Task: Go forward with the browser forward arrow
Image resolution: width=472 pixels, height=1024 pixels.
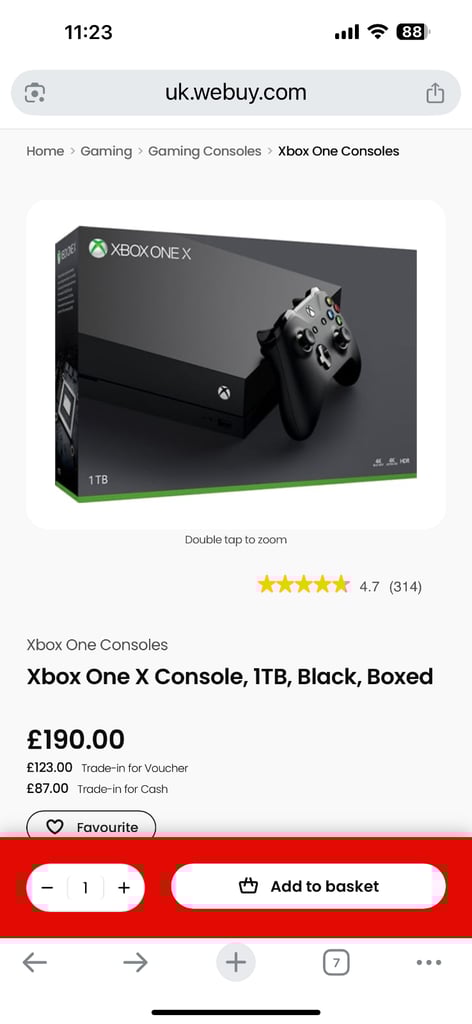Action: 135,962
